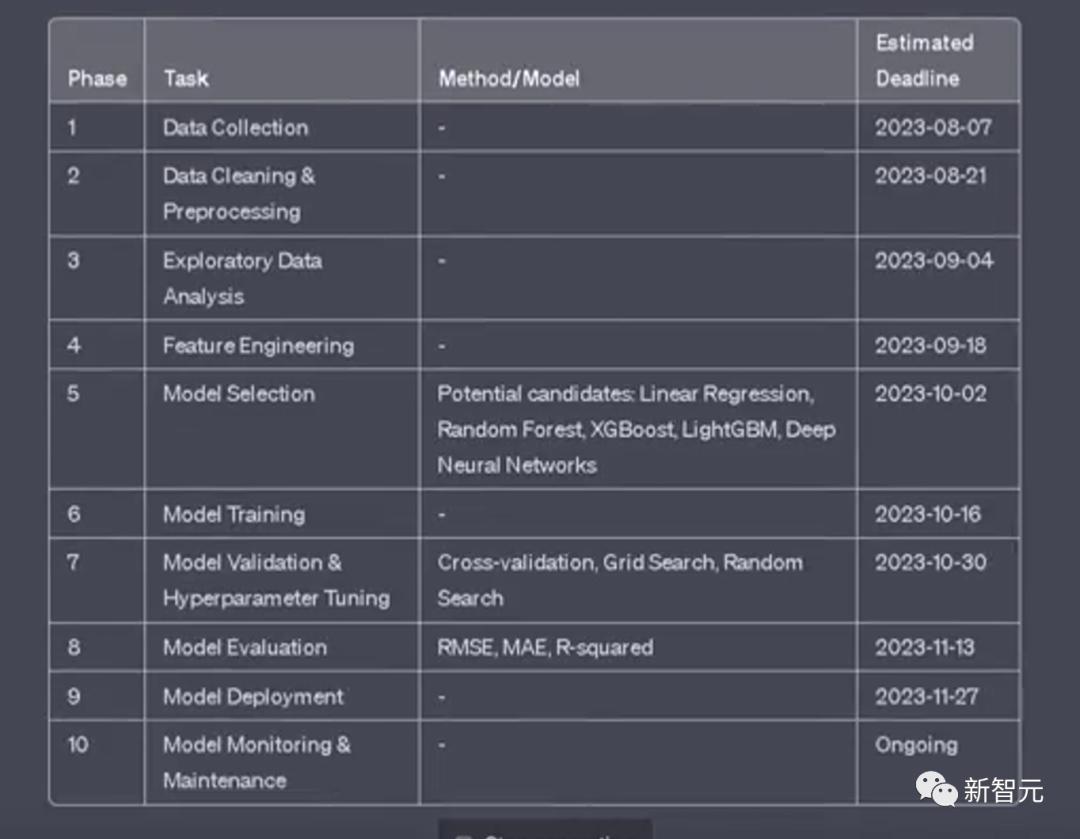Select the Model Selection task cell

[x=239, y=394]
